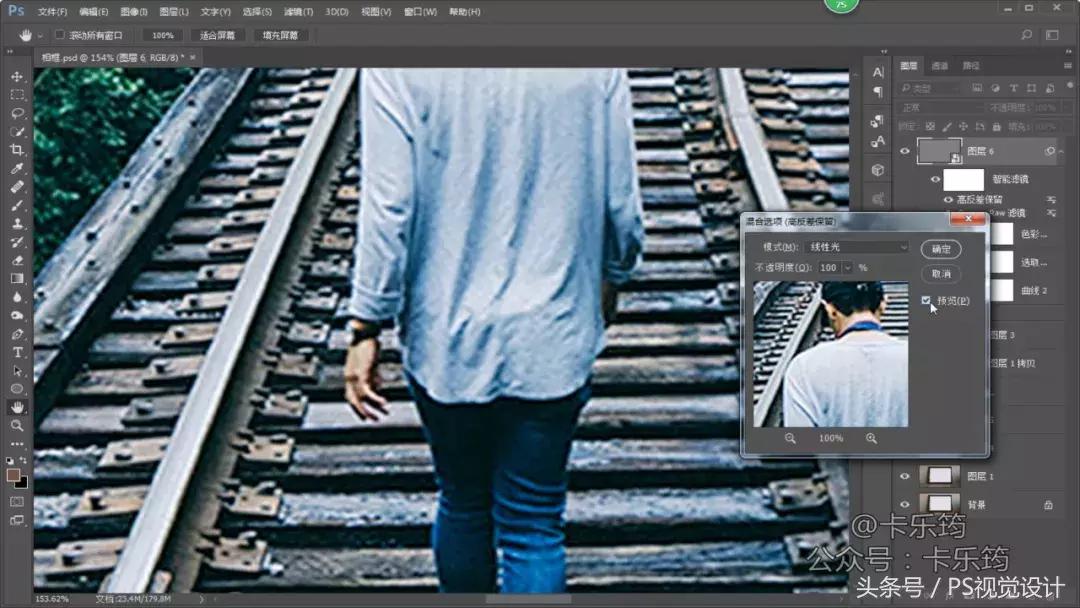Click the lock transparent pixels icon
The image size is (1080, 608).
[931, 127]
